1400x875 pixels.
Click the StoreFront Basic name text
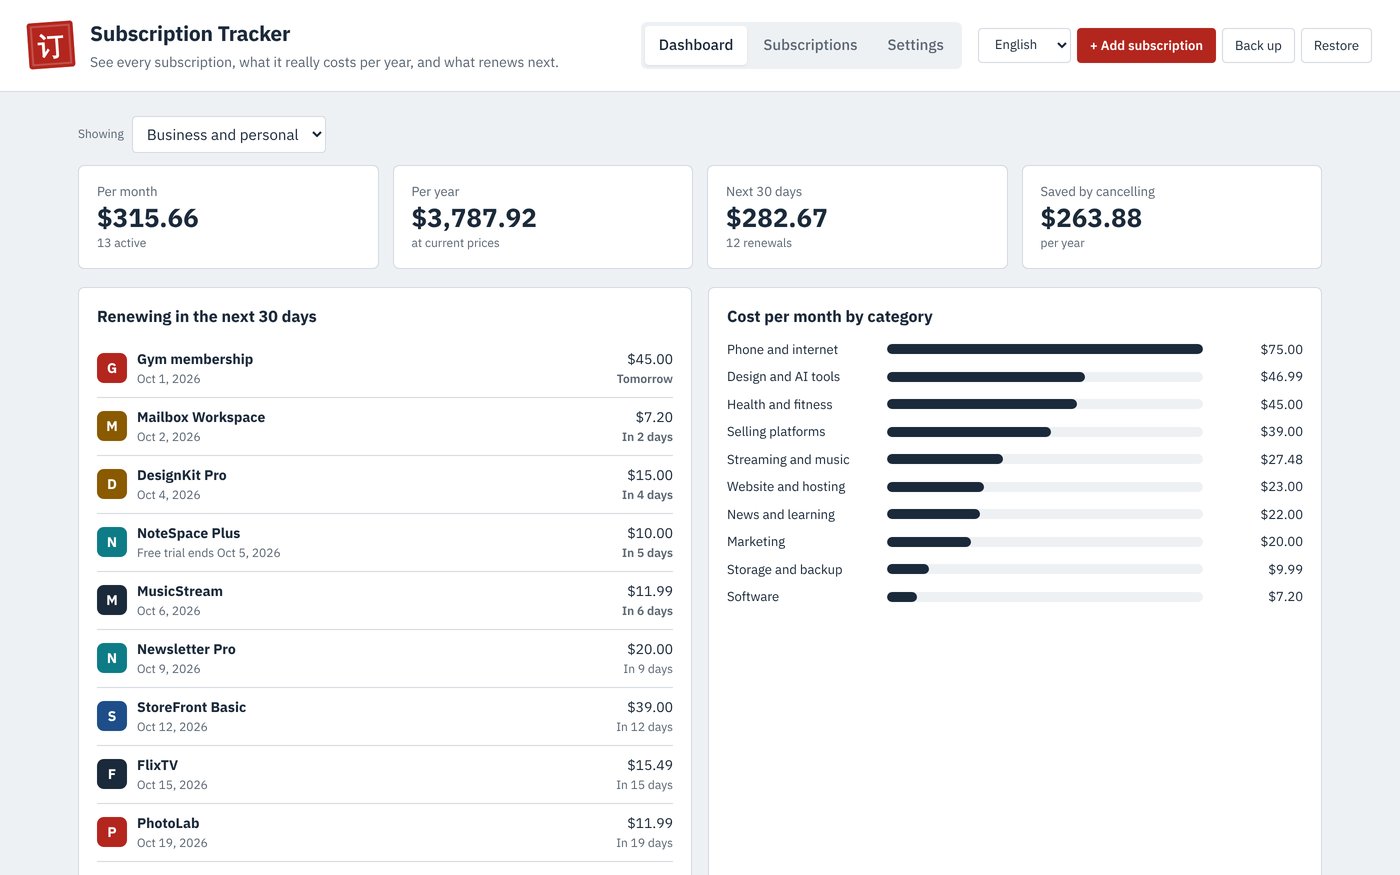191,707
